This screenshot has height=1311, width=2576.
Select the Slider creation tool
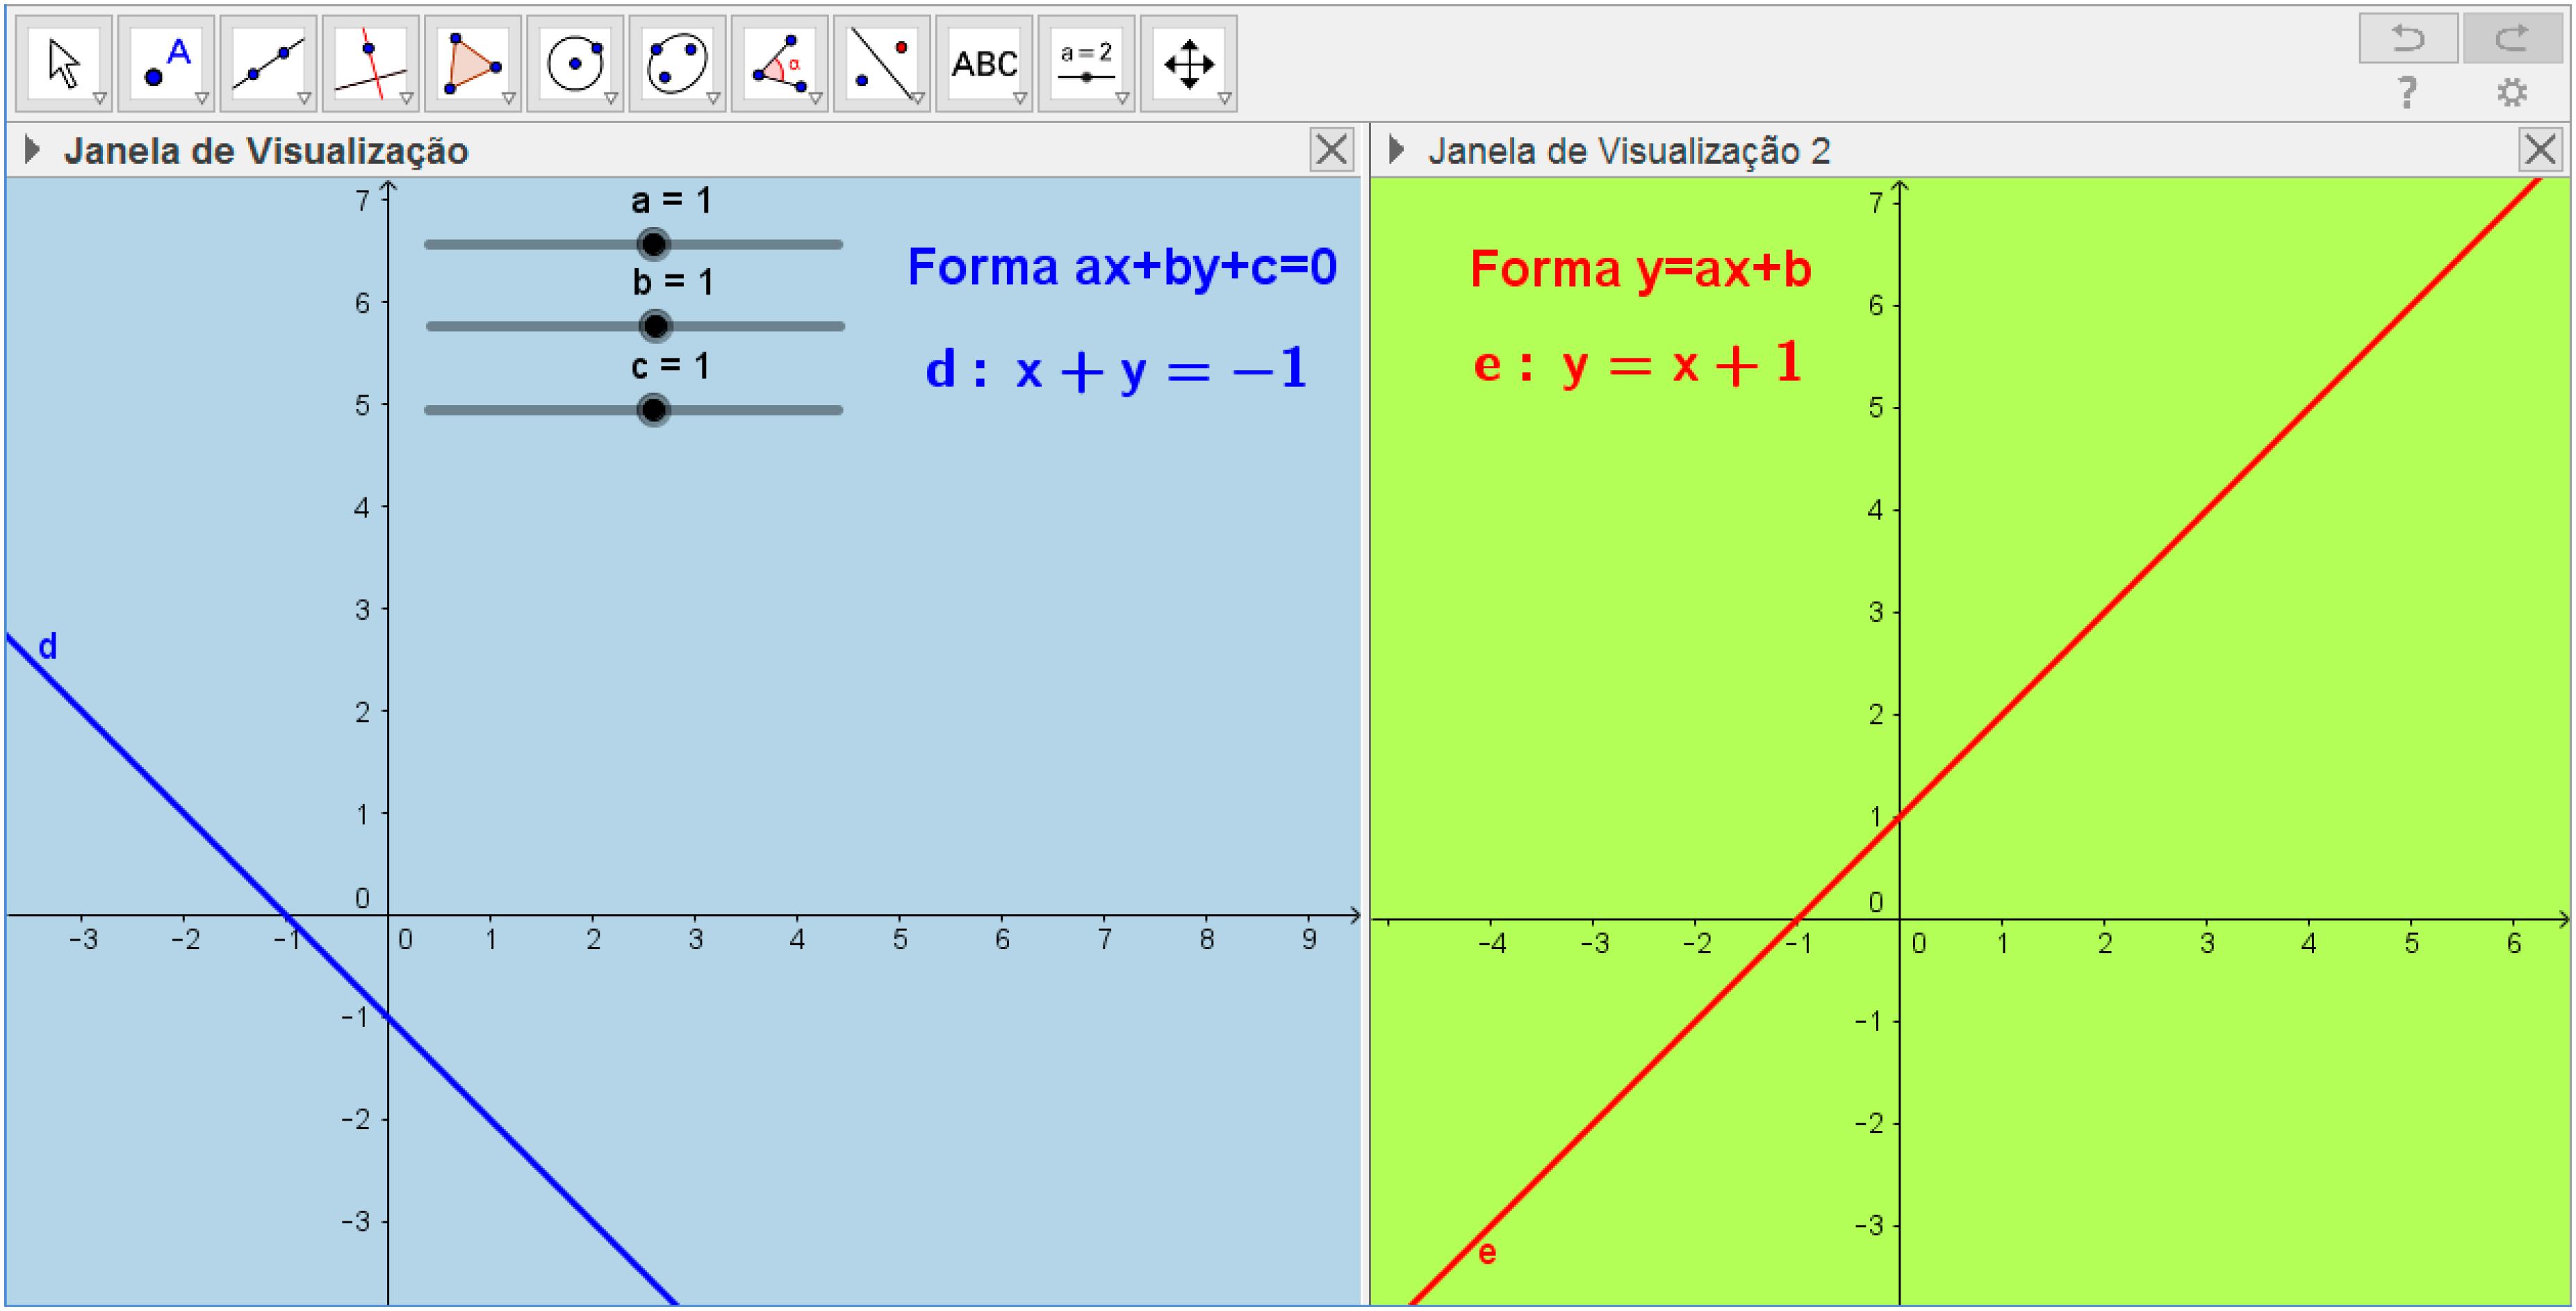coord(1086,63)
